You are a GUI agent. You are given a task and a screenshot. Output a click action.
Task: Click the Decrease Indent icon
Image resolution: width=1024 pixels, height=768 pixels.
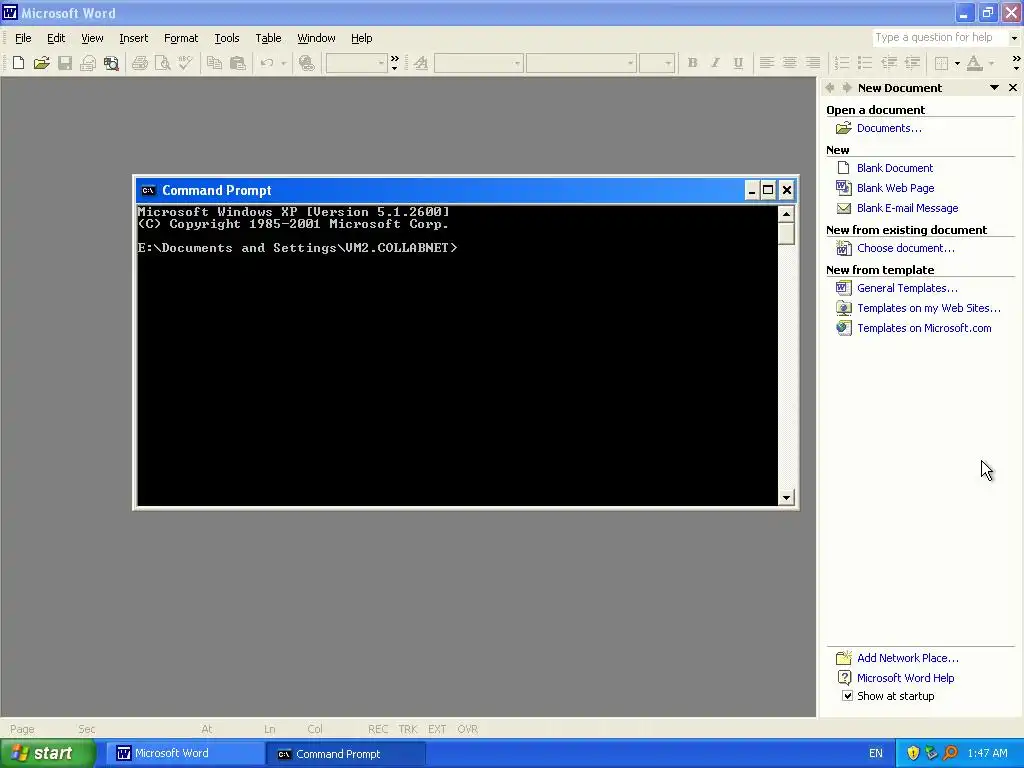click(889, 63)
